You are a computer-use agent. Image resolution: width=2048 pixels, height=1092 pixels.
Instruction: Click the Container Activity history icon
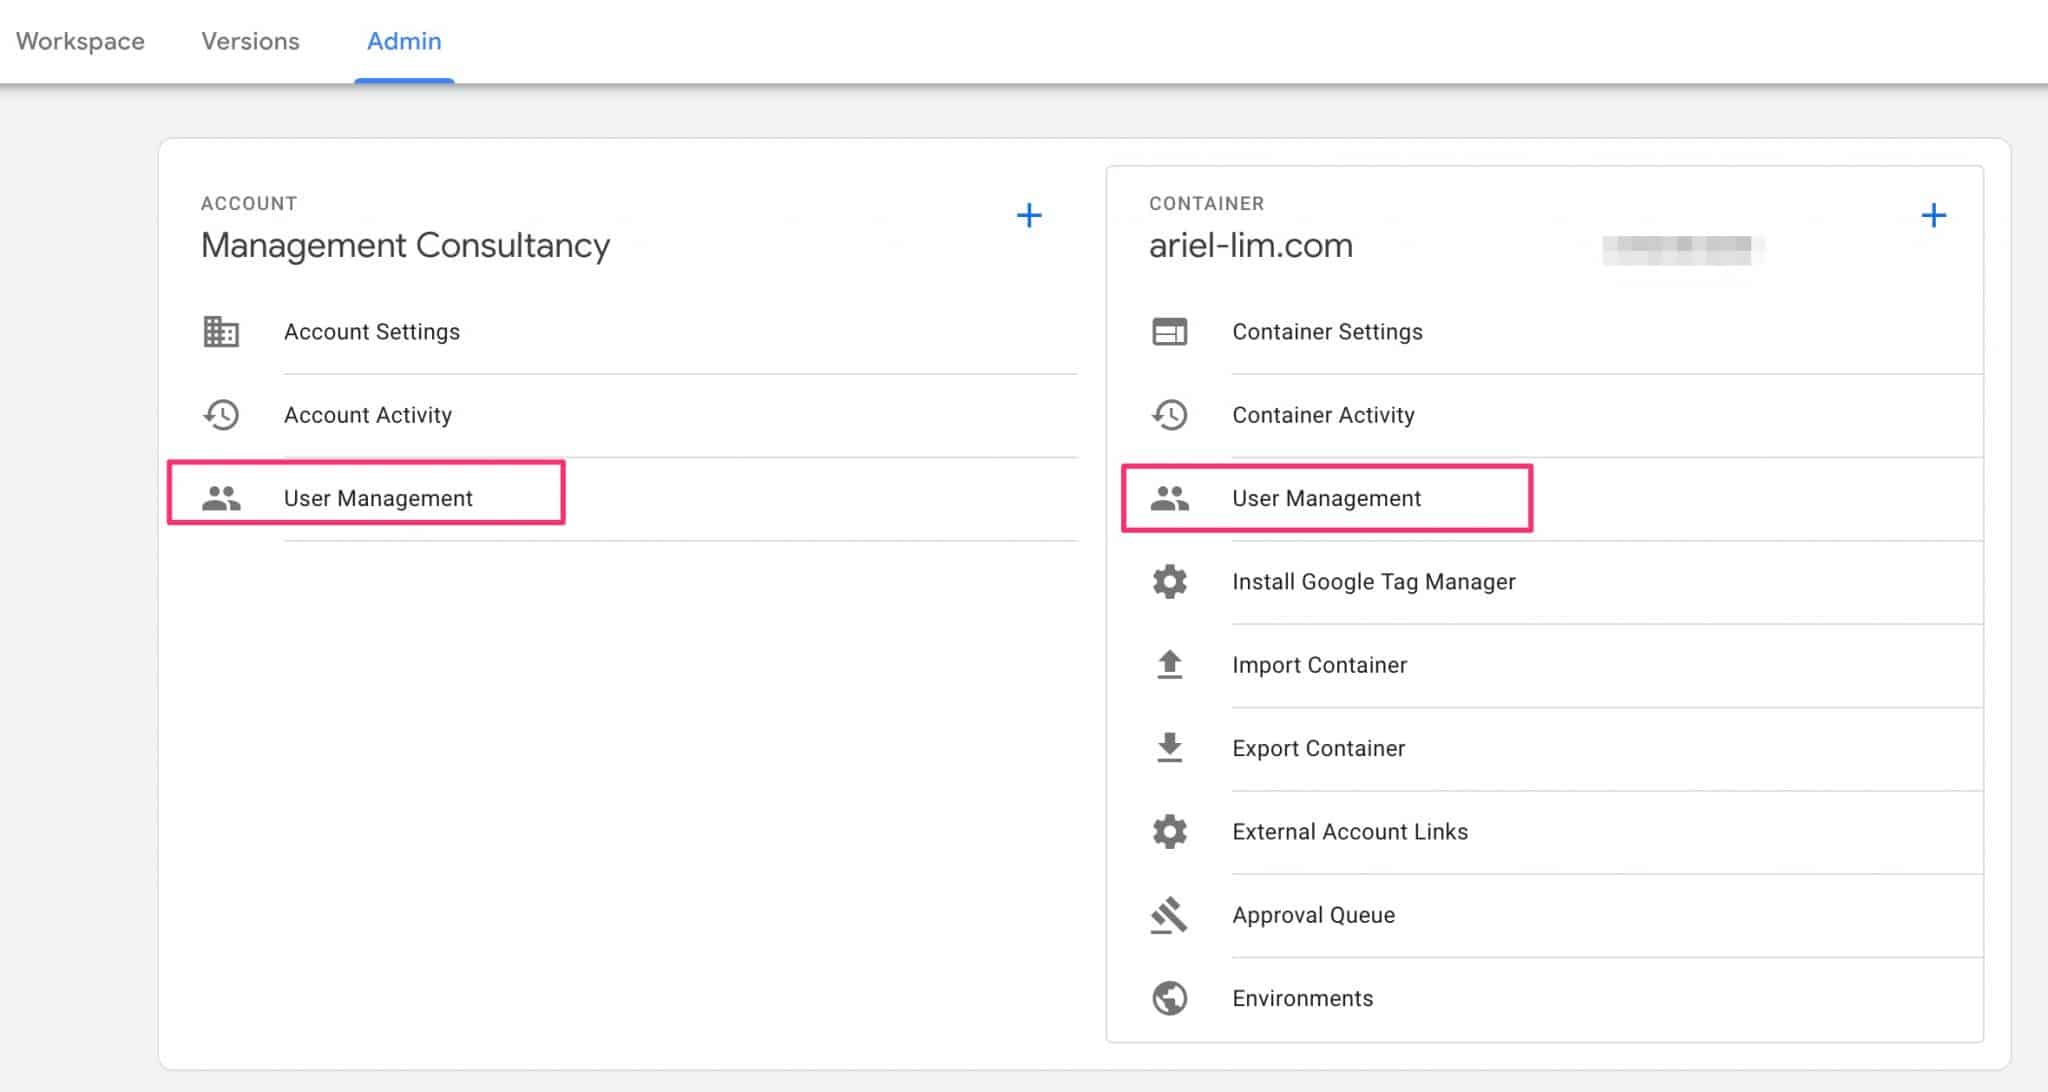(1168, 413)
